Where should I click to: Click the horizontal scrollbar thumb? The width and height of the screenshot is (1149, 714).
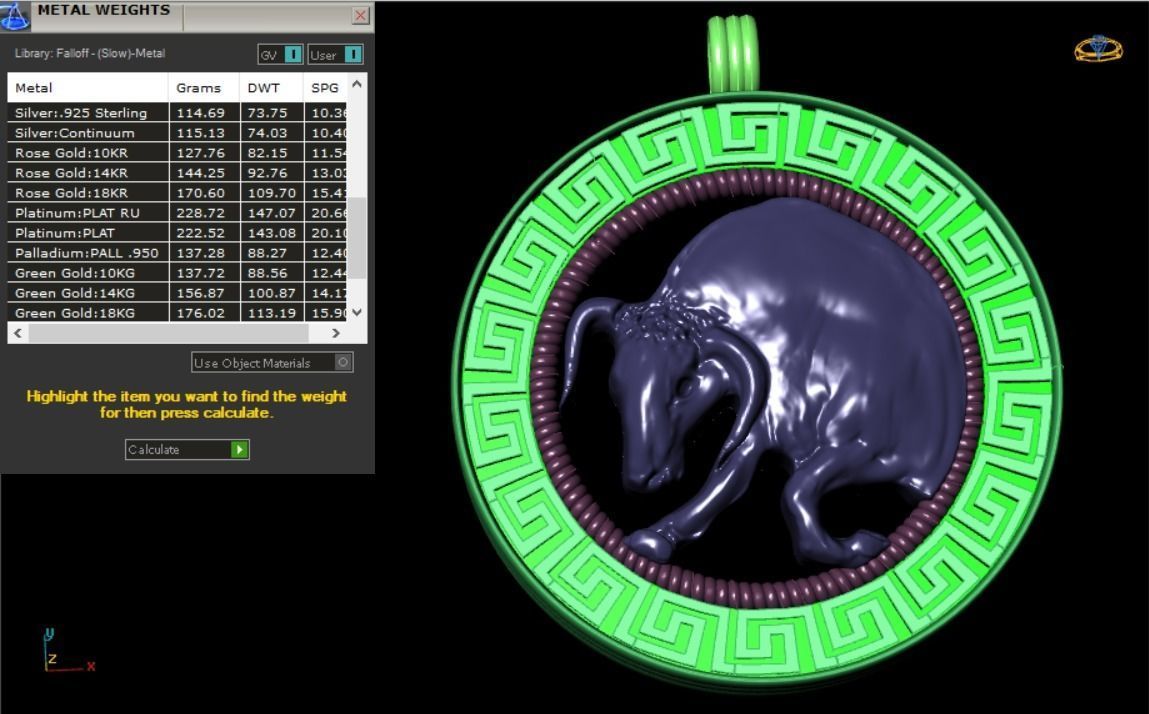click(169, 333)
